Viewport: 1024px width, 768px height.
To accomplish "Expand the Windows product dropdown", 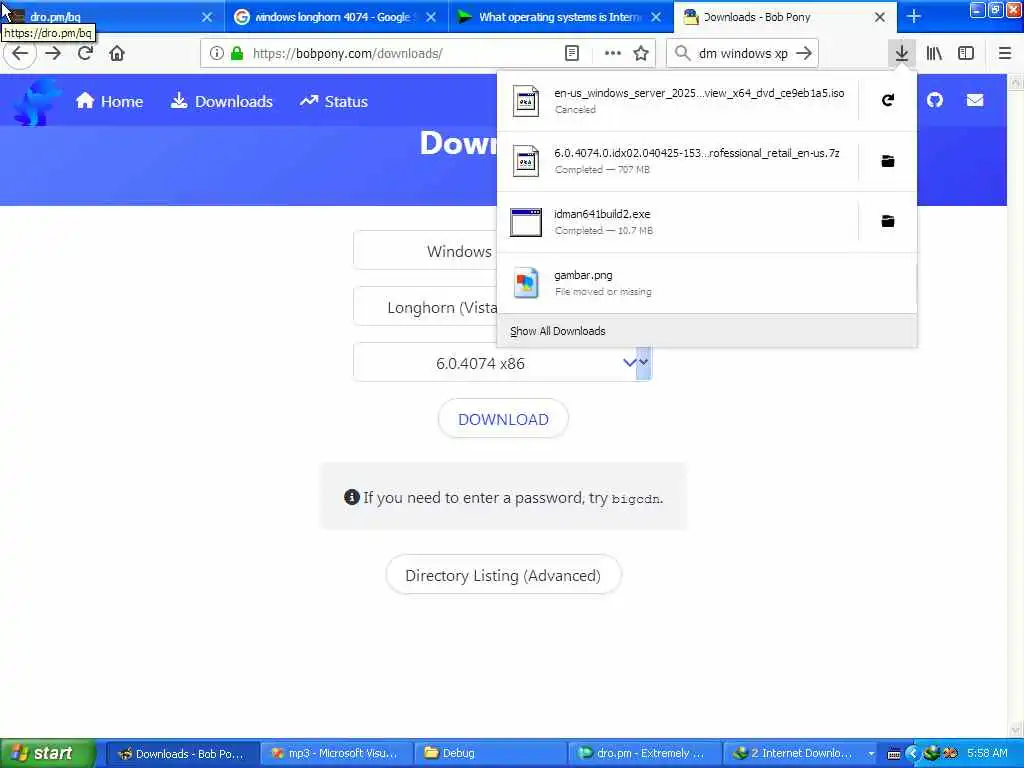I will 425,251.
